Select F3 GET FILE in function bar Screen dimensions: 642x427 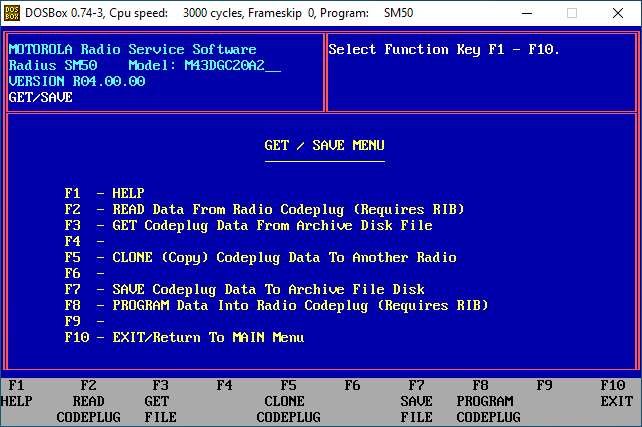pyautogui.click(x=160, y=401)
